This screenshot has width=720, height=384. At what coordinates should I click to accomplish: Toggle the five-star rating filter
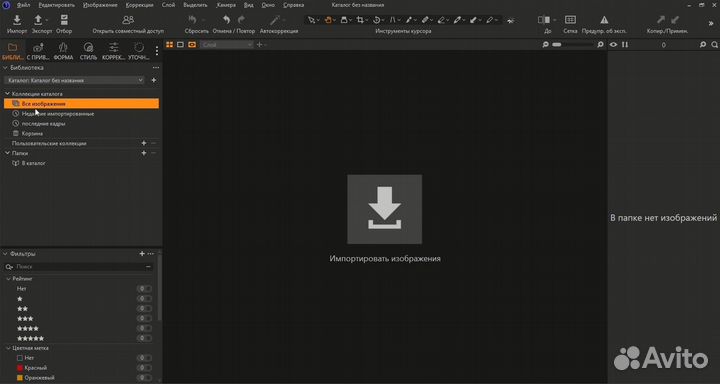point(144,338)
